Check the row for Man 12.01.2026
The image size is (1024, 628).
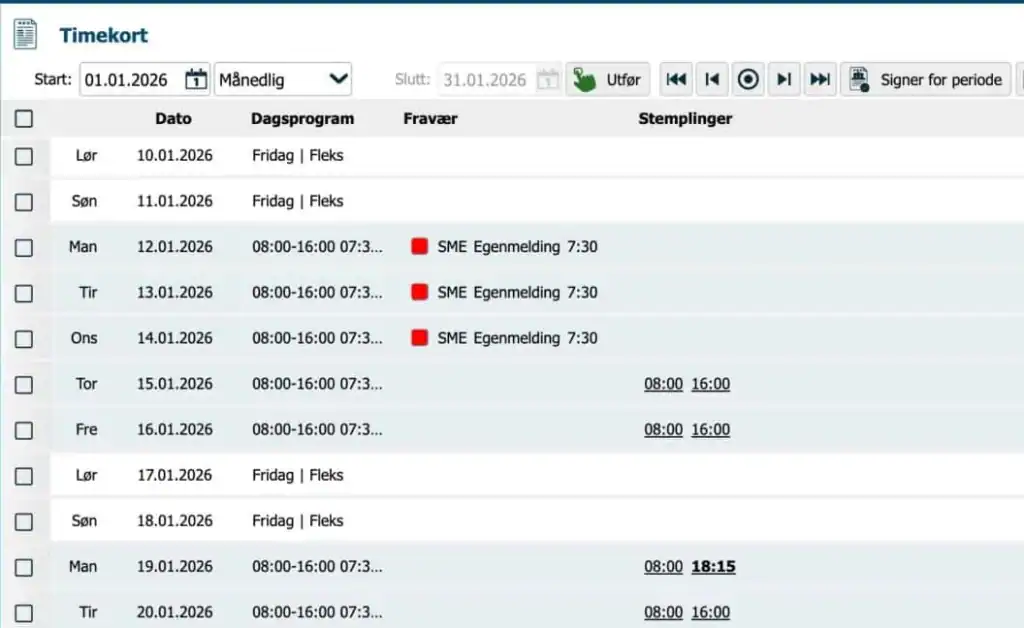click(x=24, y=248)
